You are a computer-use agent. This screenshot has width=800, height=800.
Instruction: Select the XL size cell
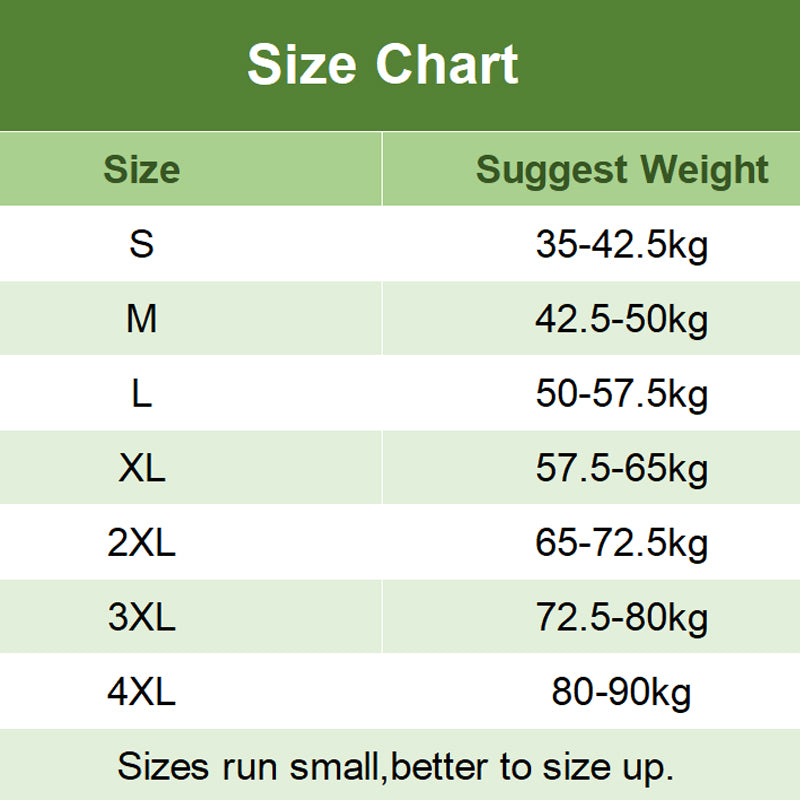click(142, 468)
